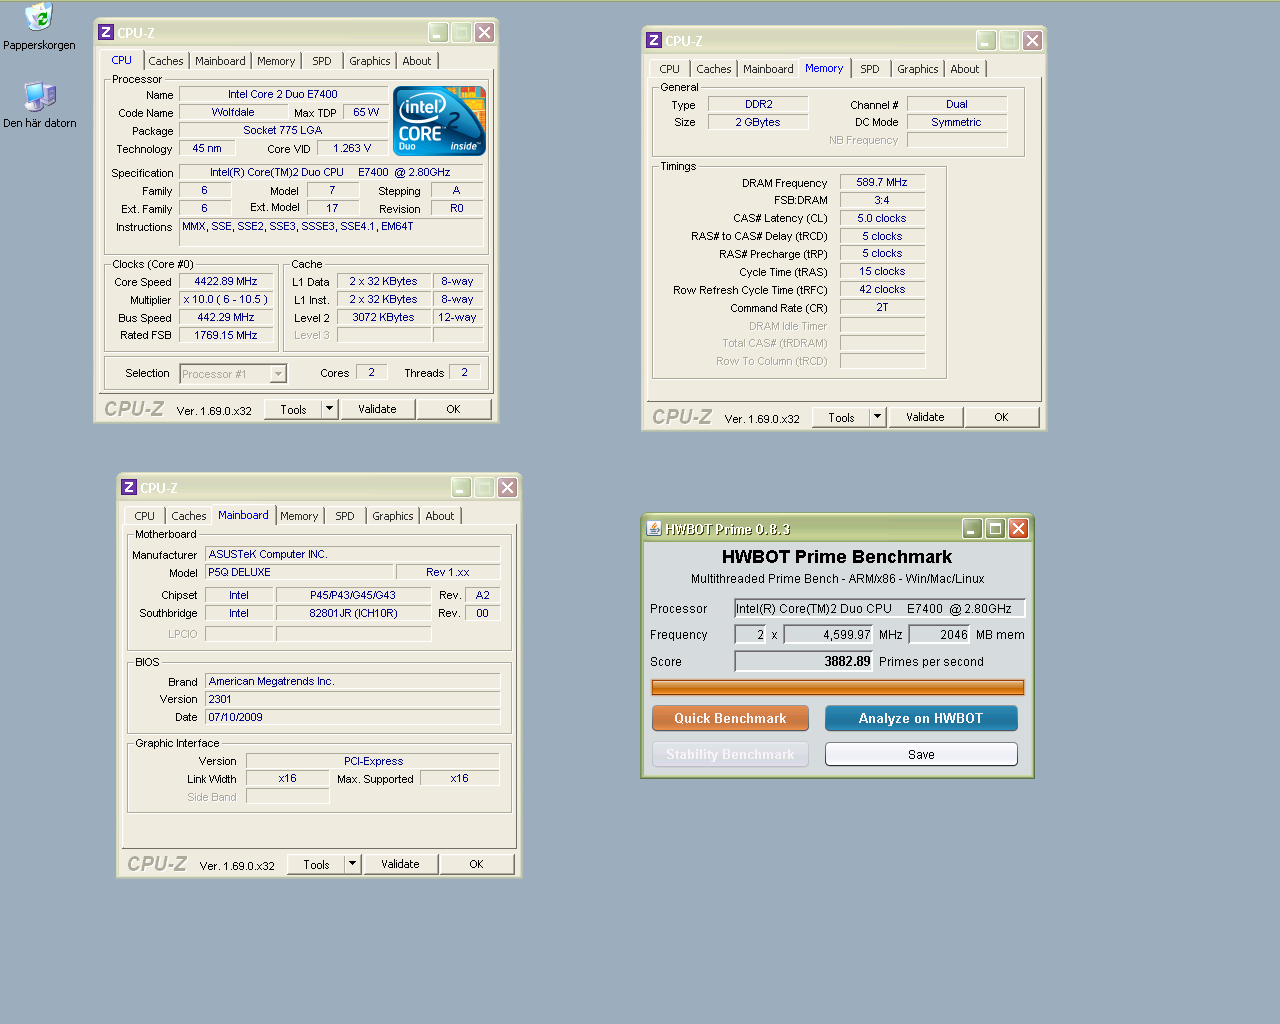Screen dimensions: 1280x1024
Task: Switch to Memory tab in the Mainboard window
Action: click(x=299, y=516)
